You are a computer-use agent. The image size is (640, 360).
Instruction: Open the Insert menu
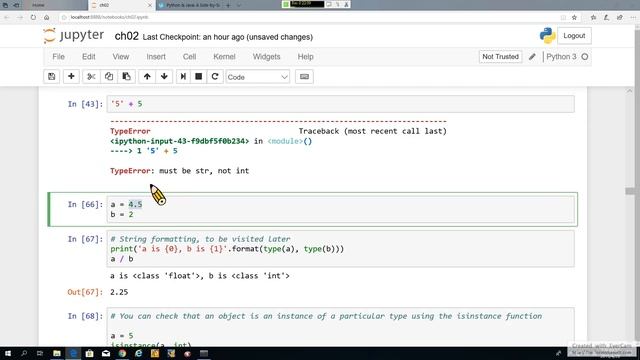click(x=156, y=57)
